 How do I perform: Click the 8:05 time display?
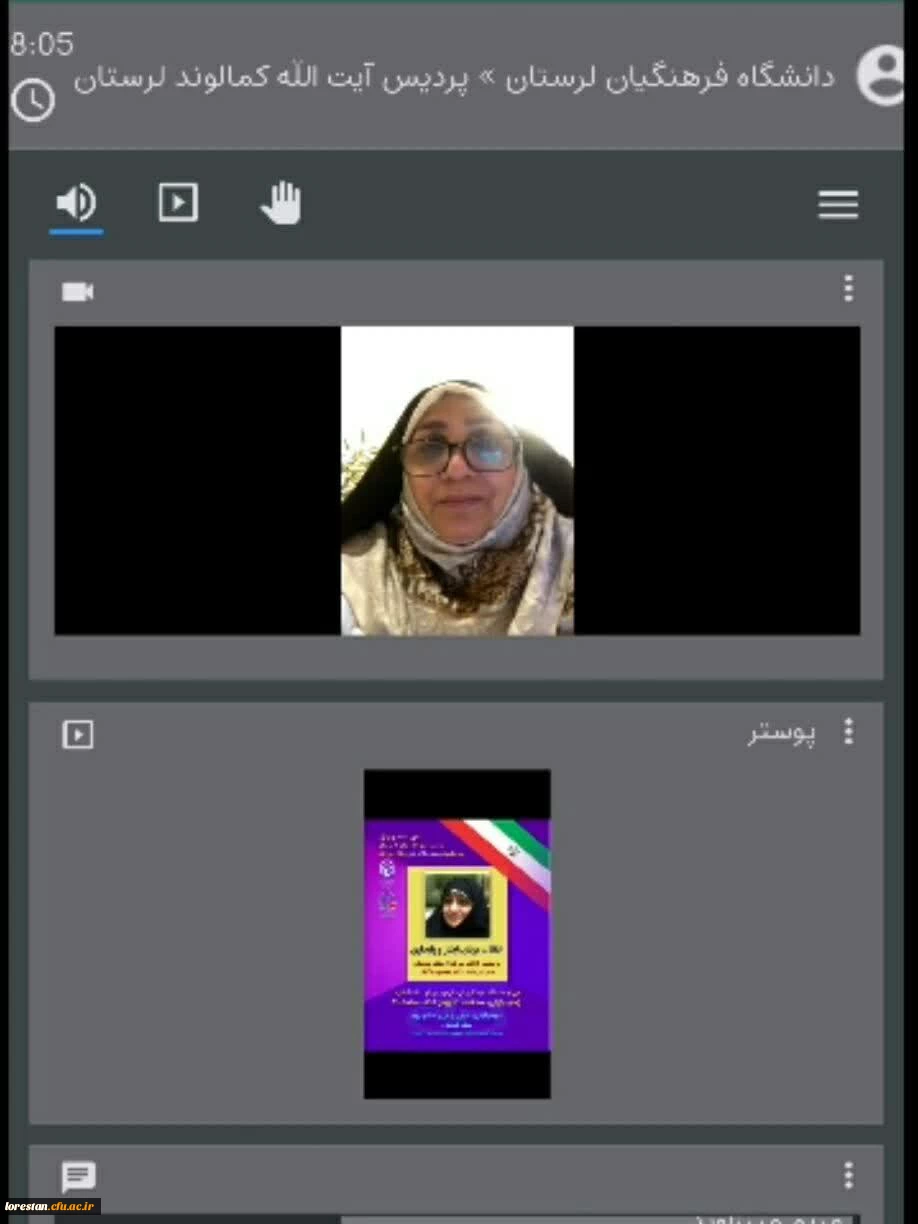(x=42, y=45)
